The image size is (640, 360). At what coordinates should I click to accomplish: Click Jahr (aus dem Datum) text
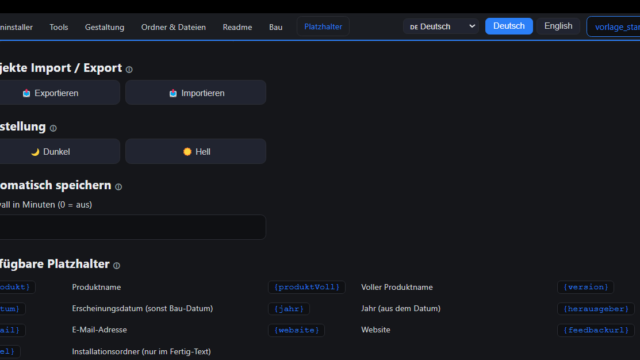(x=401, y=309)
